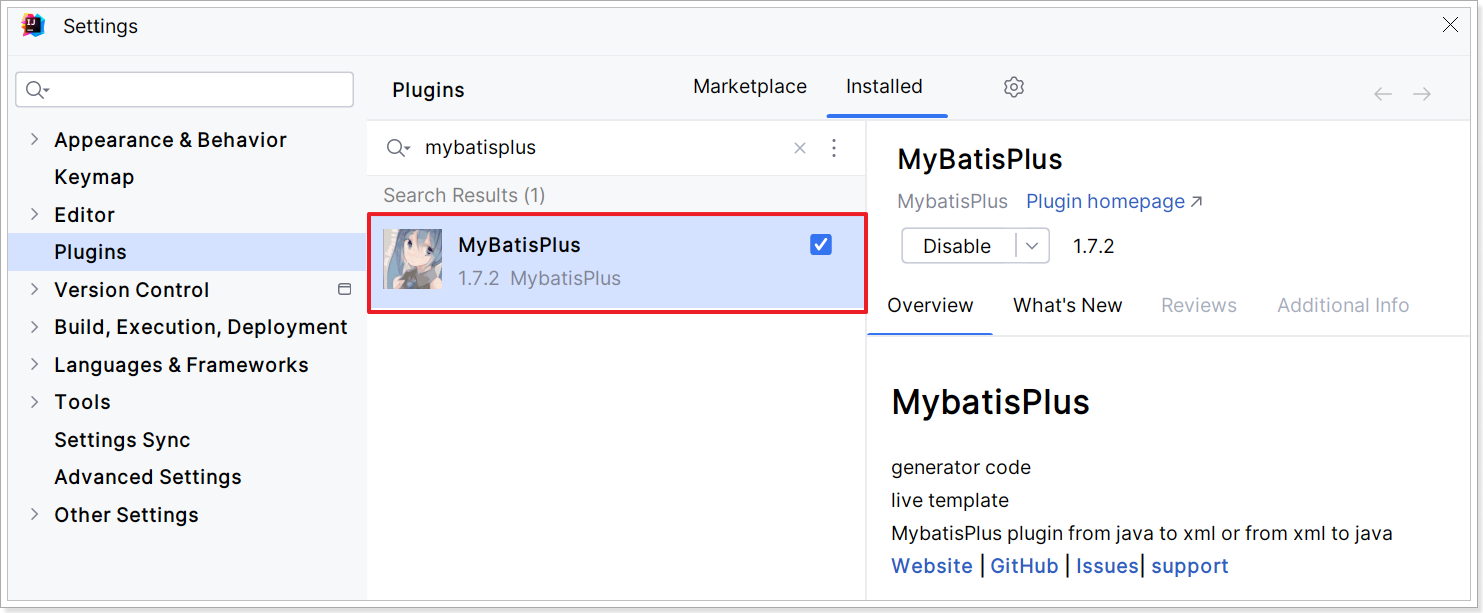The width and height of the screenshot is (1483, 613).
Task: Click the Plugins header title
Action: 428,90
